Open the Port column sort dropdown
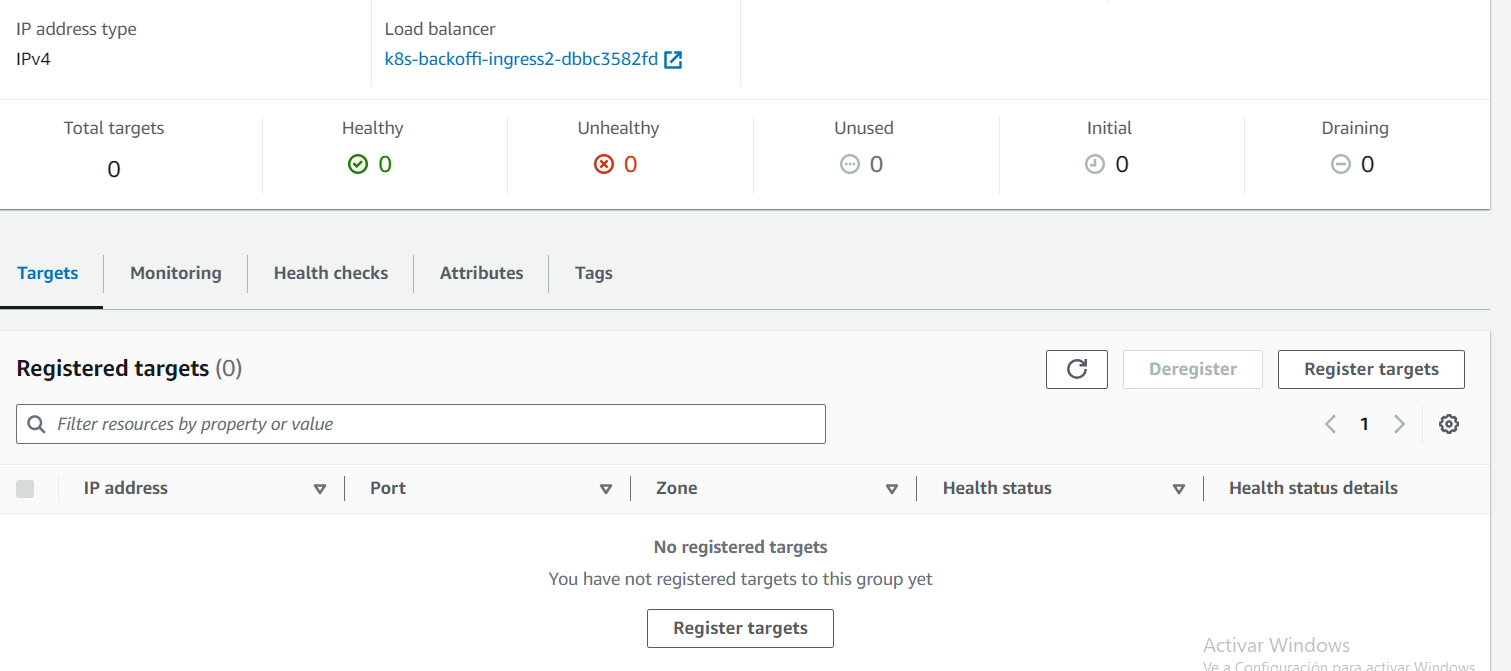 [x=606, y=488]
